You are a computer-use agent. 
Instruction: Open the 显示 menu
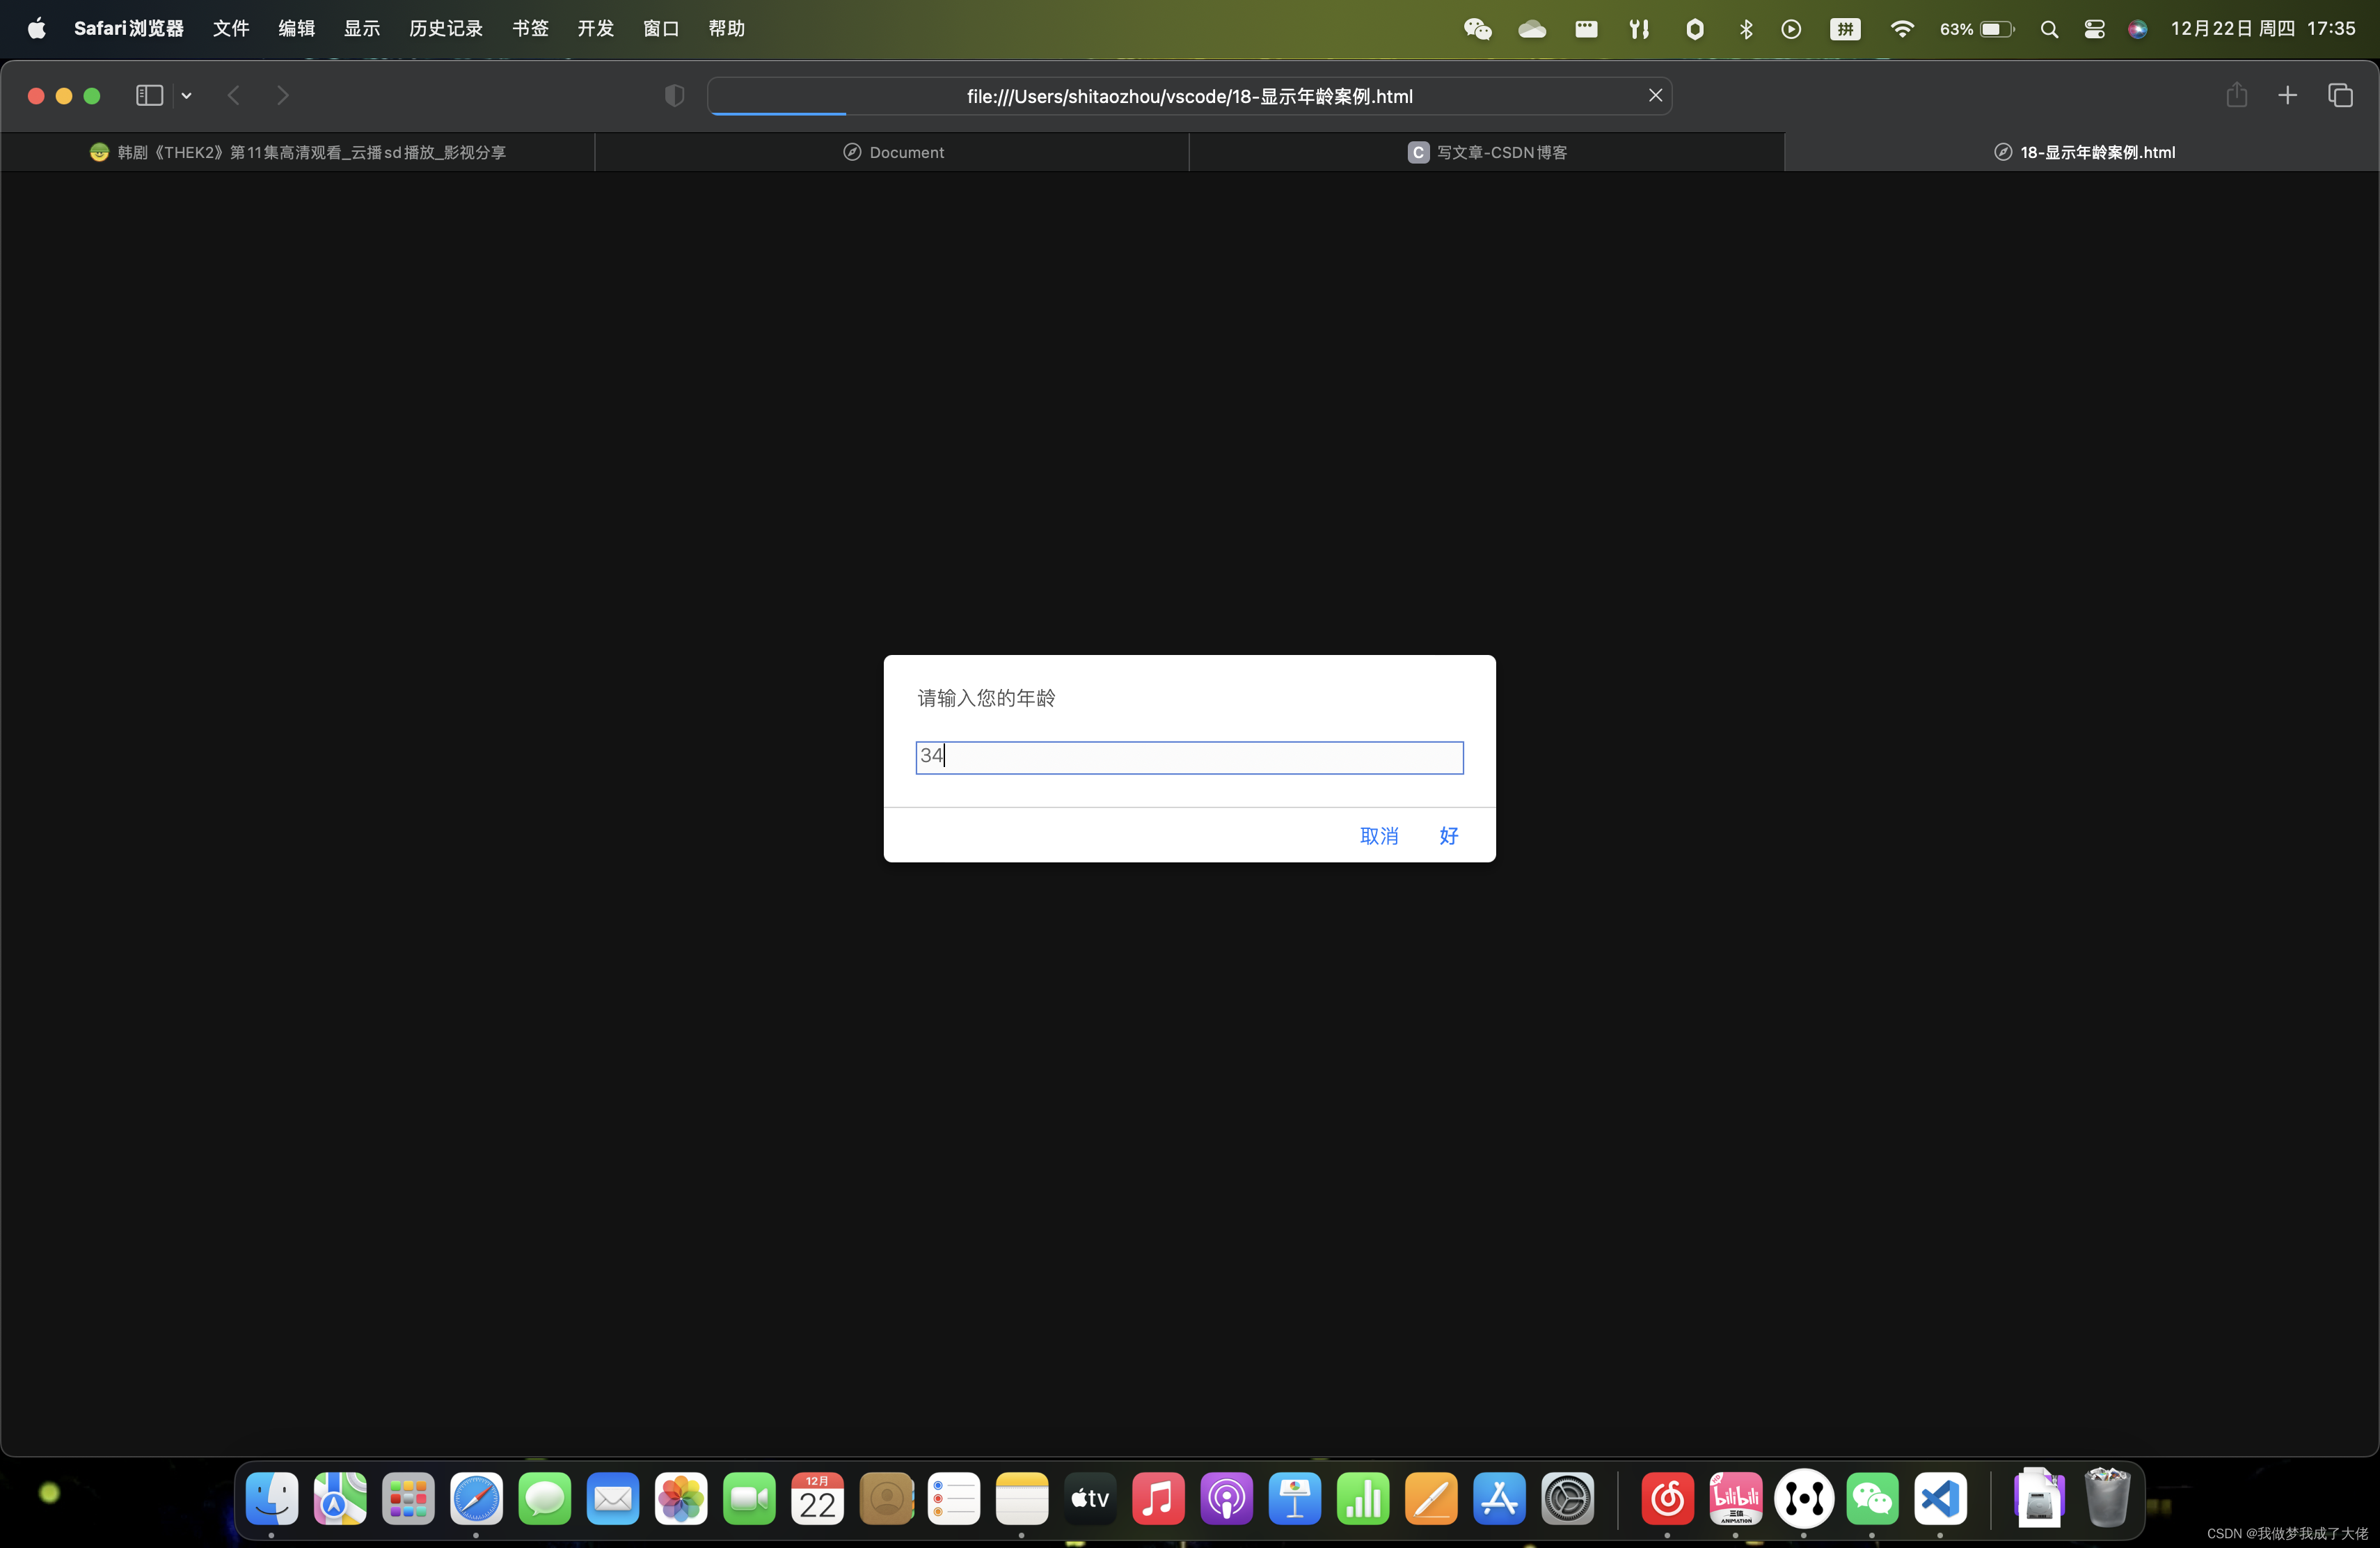point(362,29)
